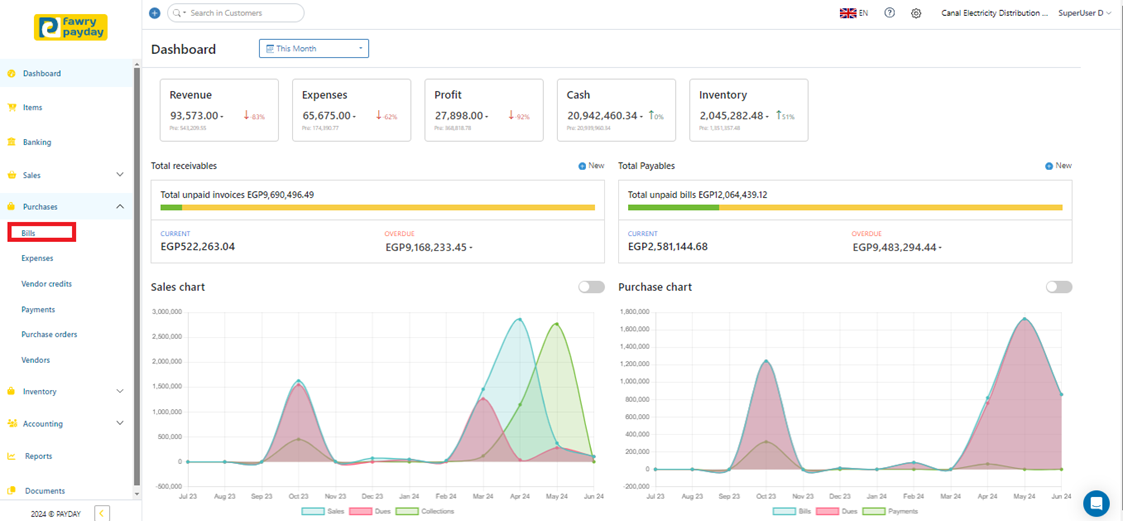Go to Vendor credits page
This screenshot has height=521, width=1123.
coord(46,284)
